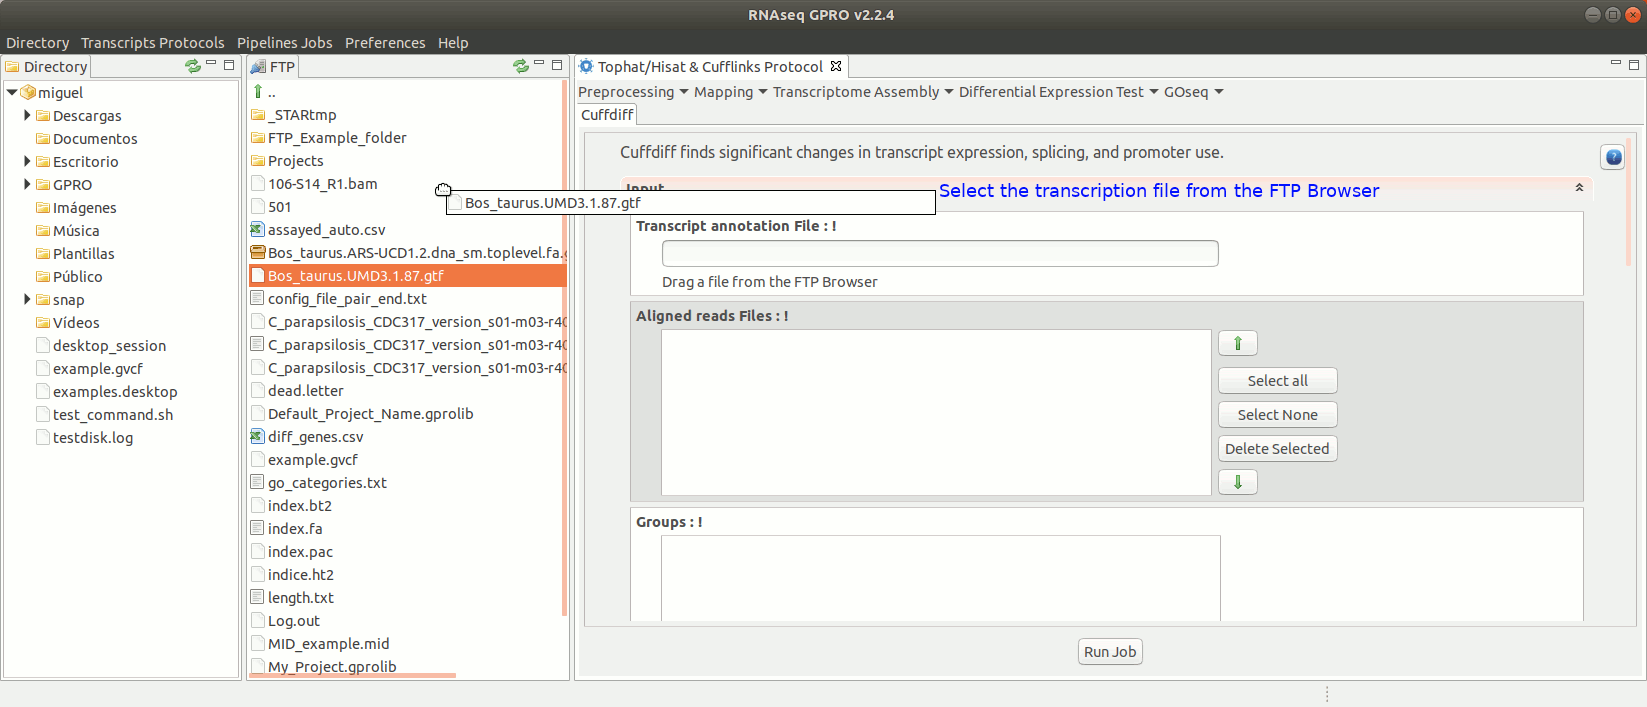Click the Run Job button
The height and width of the screenshot is (707, 1647).
pos(1110,652)
